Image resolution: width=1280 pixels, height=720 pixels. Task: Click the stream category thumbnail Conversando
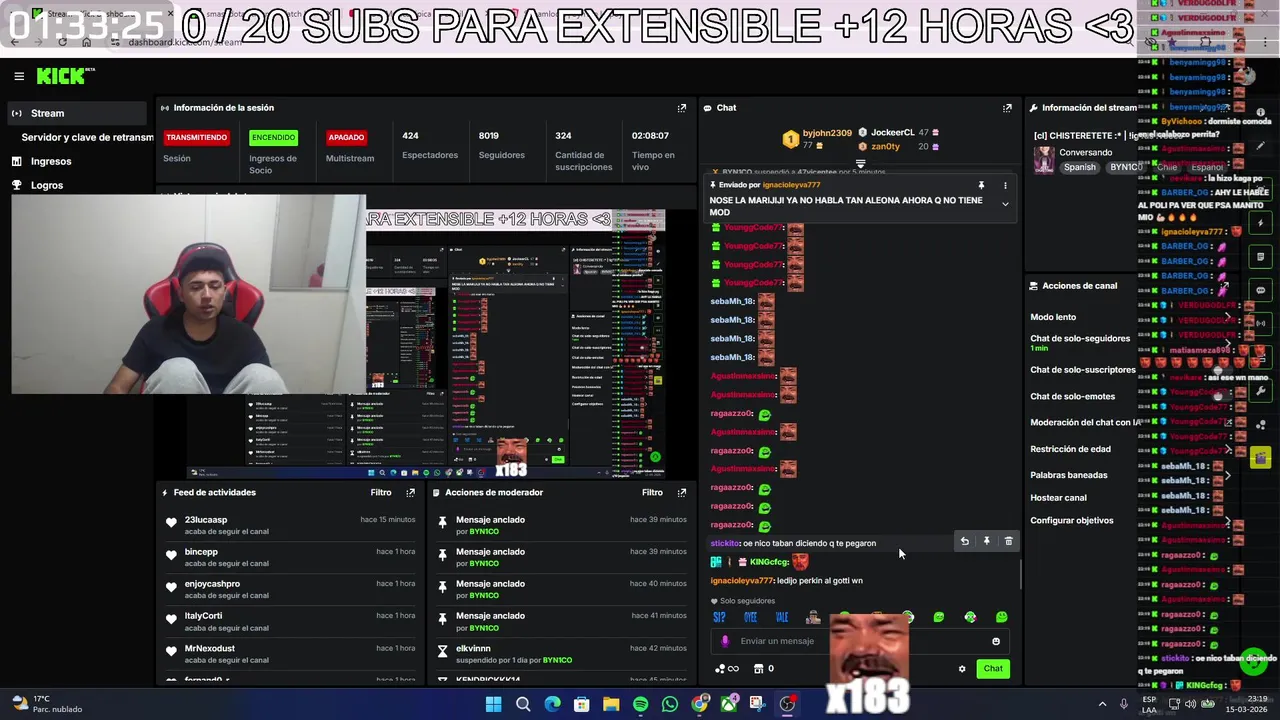point(1044,160)
